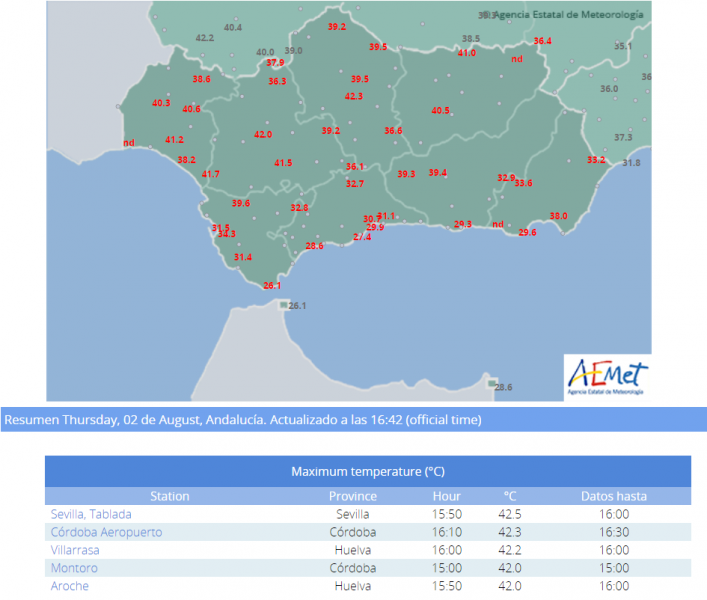Open the Sevilla, Tablada station link
707x600 pixels.
[x=91, y=514]
